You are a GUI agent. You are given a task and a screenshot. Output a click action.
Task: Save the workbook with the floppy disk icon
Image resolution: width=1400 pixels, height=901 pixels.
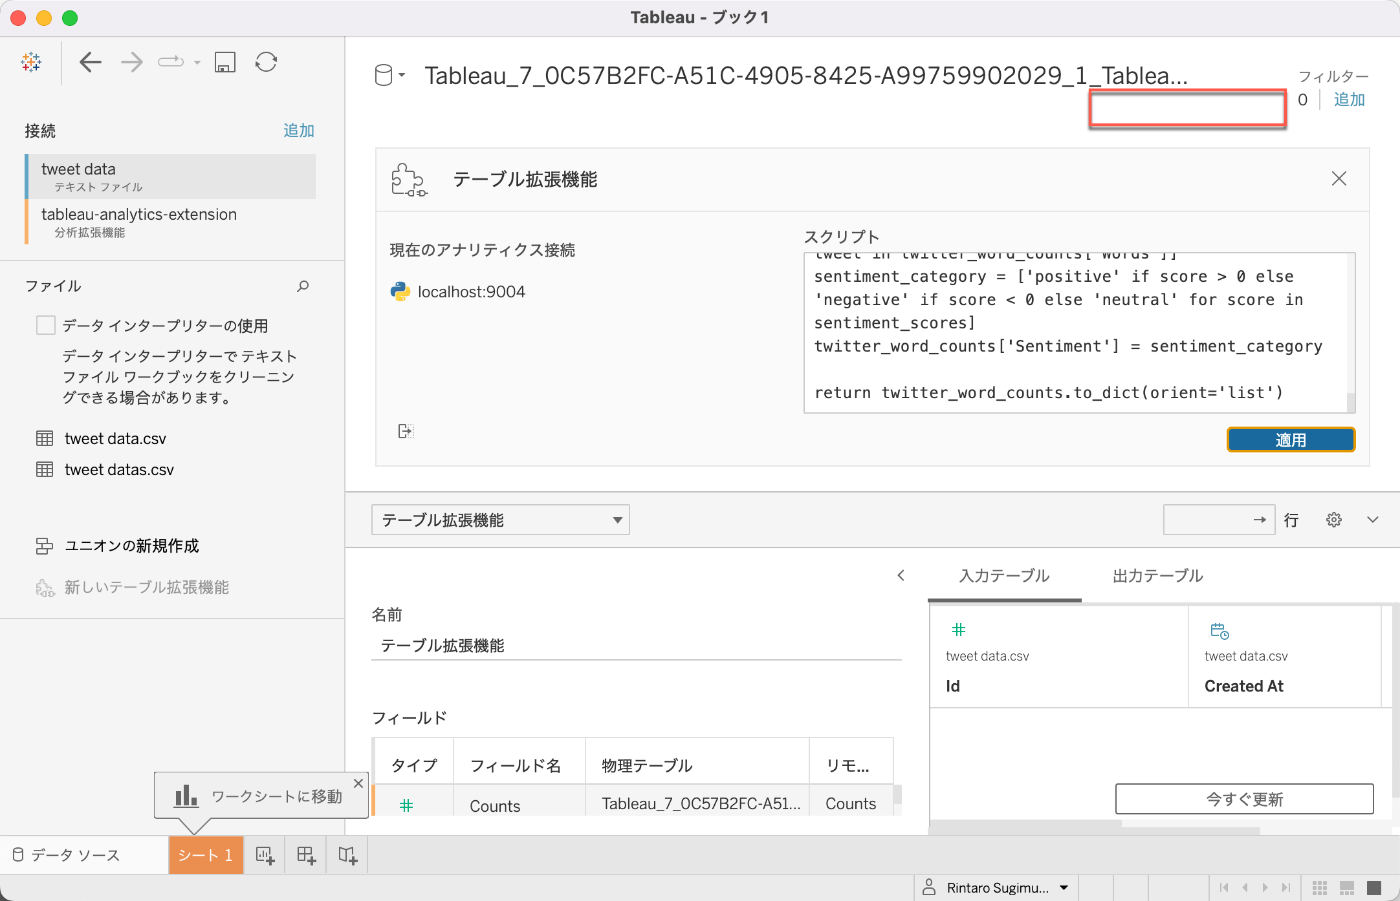click(225, 62)
